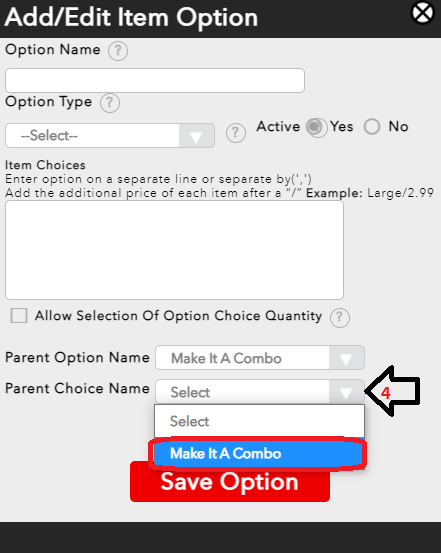Open the Option Type help icon
441x553 pixels.
tap(110, 103)
